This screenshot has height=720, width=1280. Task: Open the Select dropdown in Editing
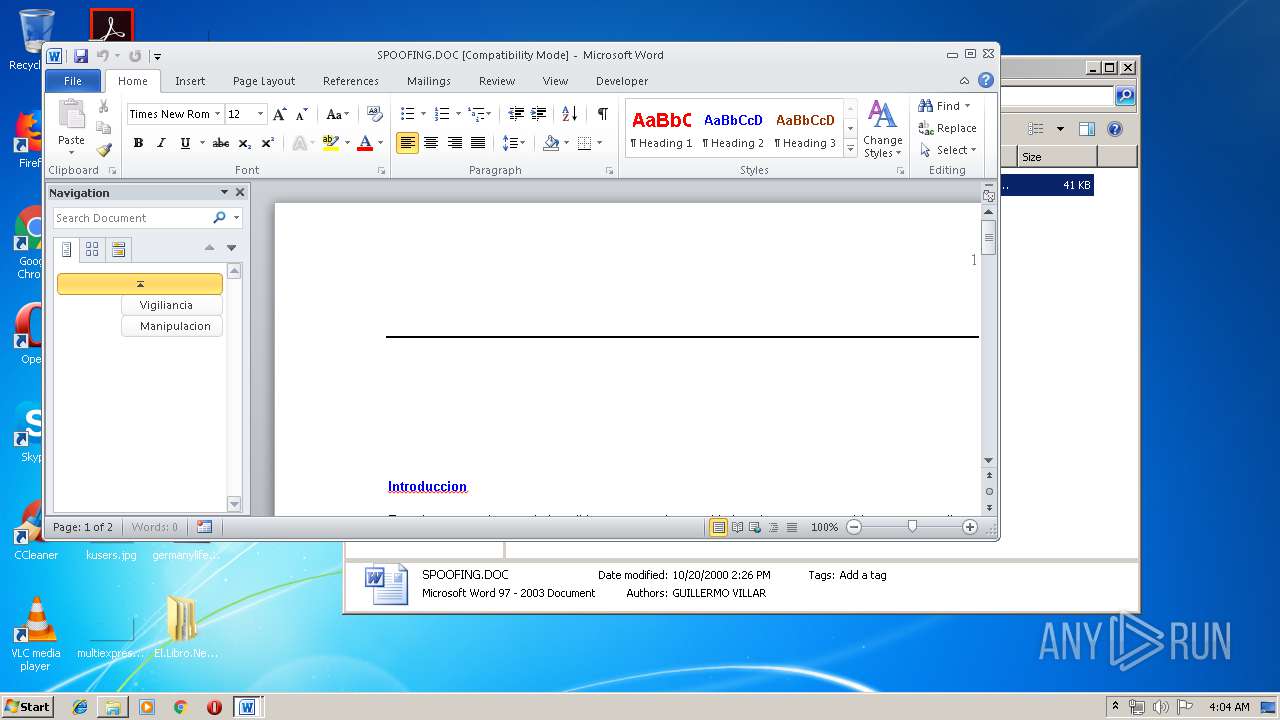pyautogui.click(x=948, y=150)
